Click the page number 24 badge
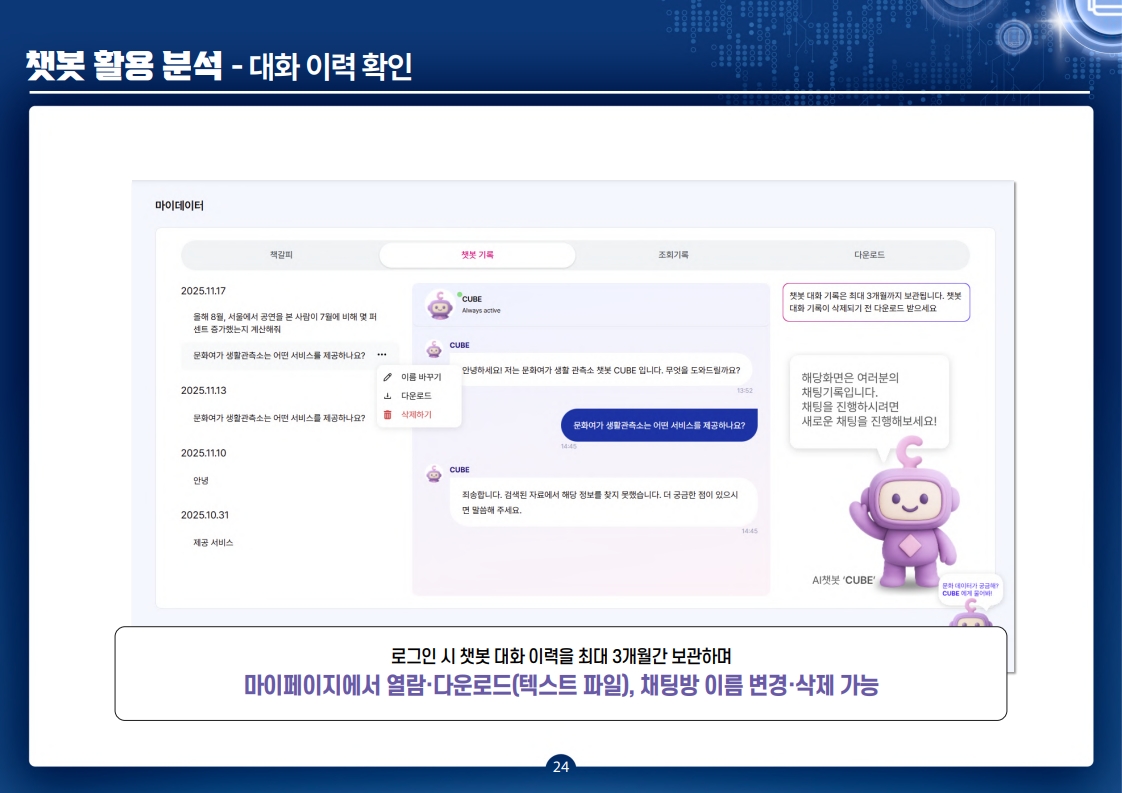The height and width of the screenshot is (793, 1122). coord(561,766)
